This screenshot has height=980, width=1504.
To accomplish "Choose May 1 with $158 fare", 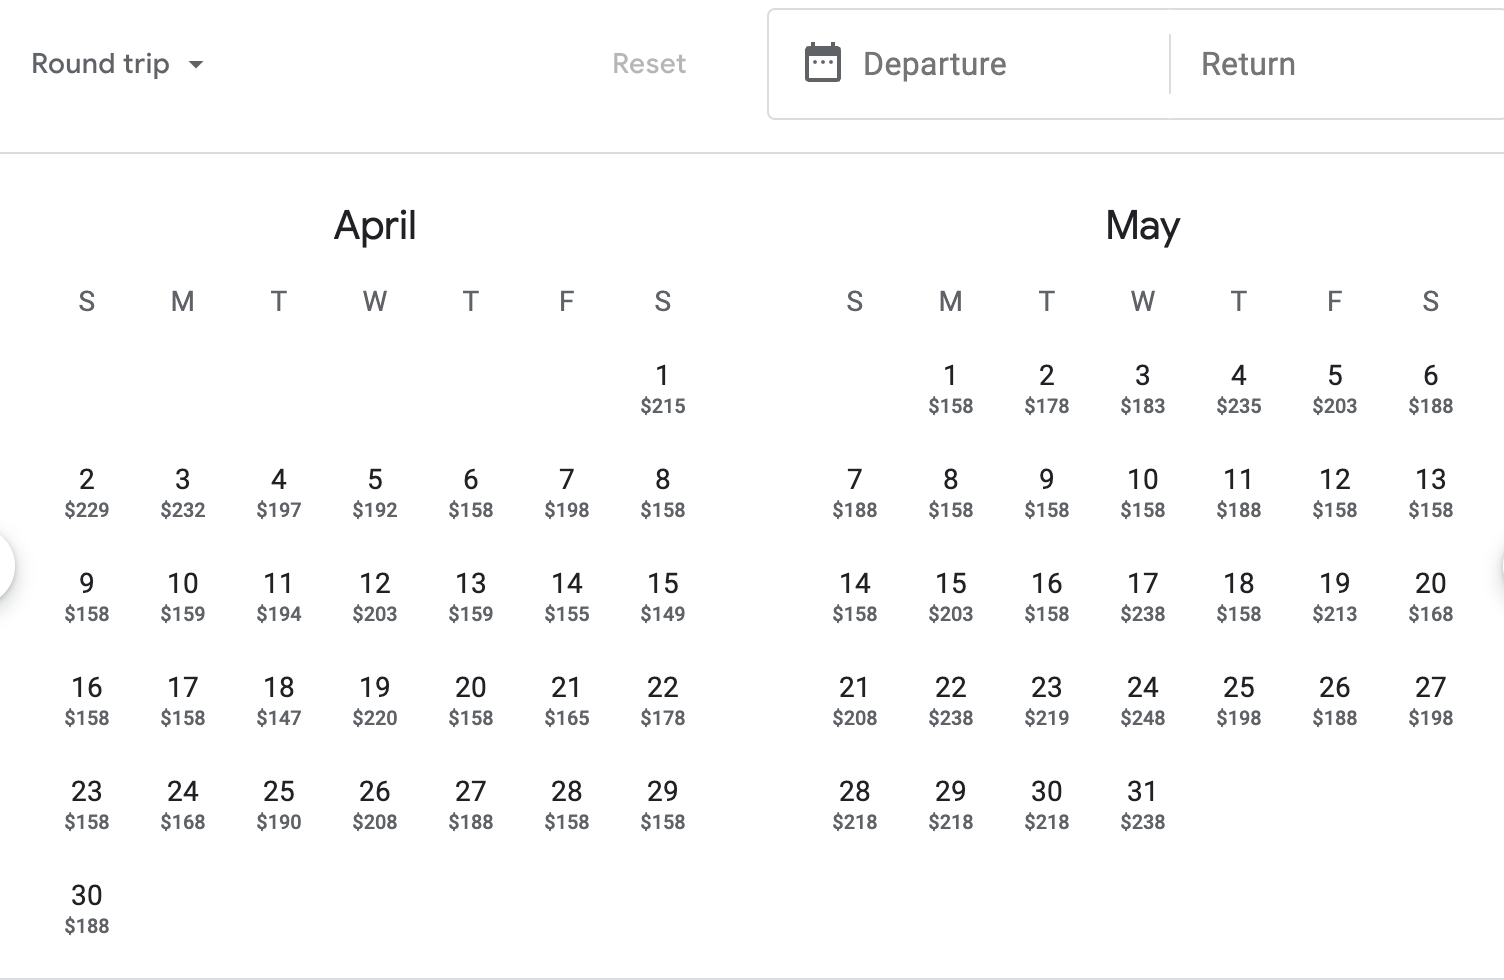I will point(950,388).
